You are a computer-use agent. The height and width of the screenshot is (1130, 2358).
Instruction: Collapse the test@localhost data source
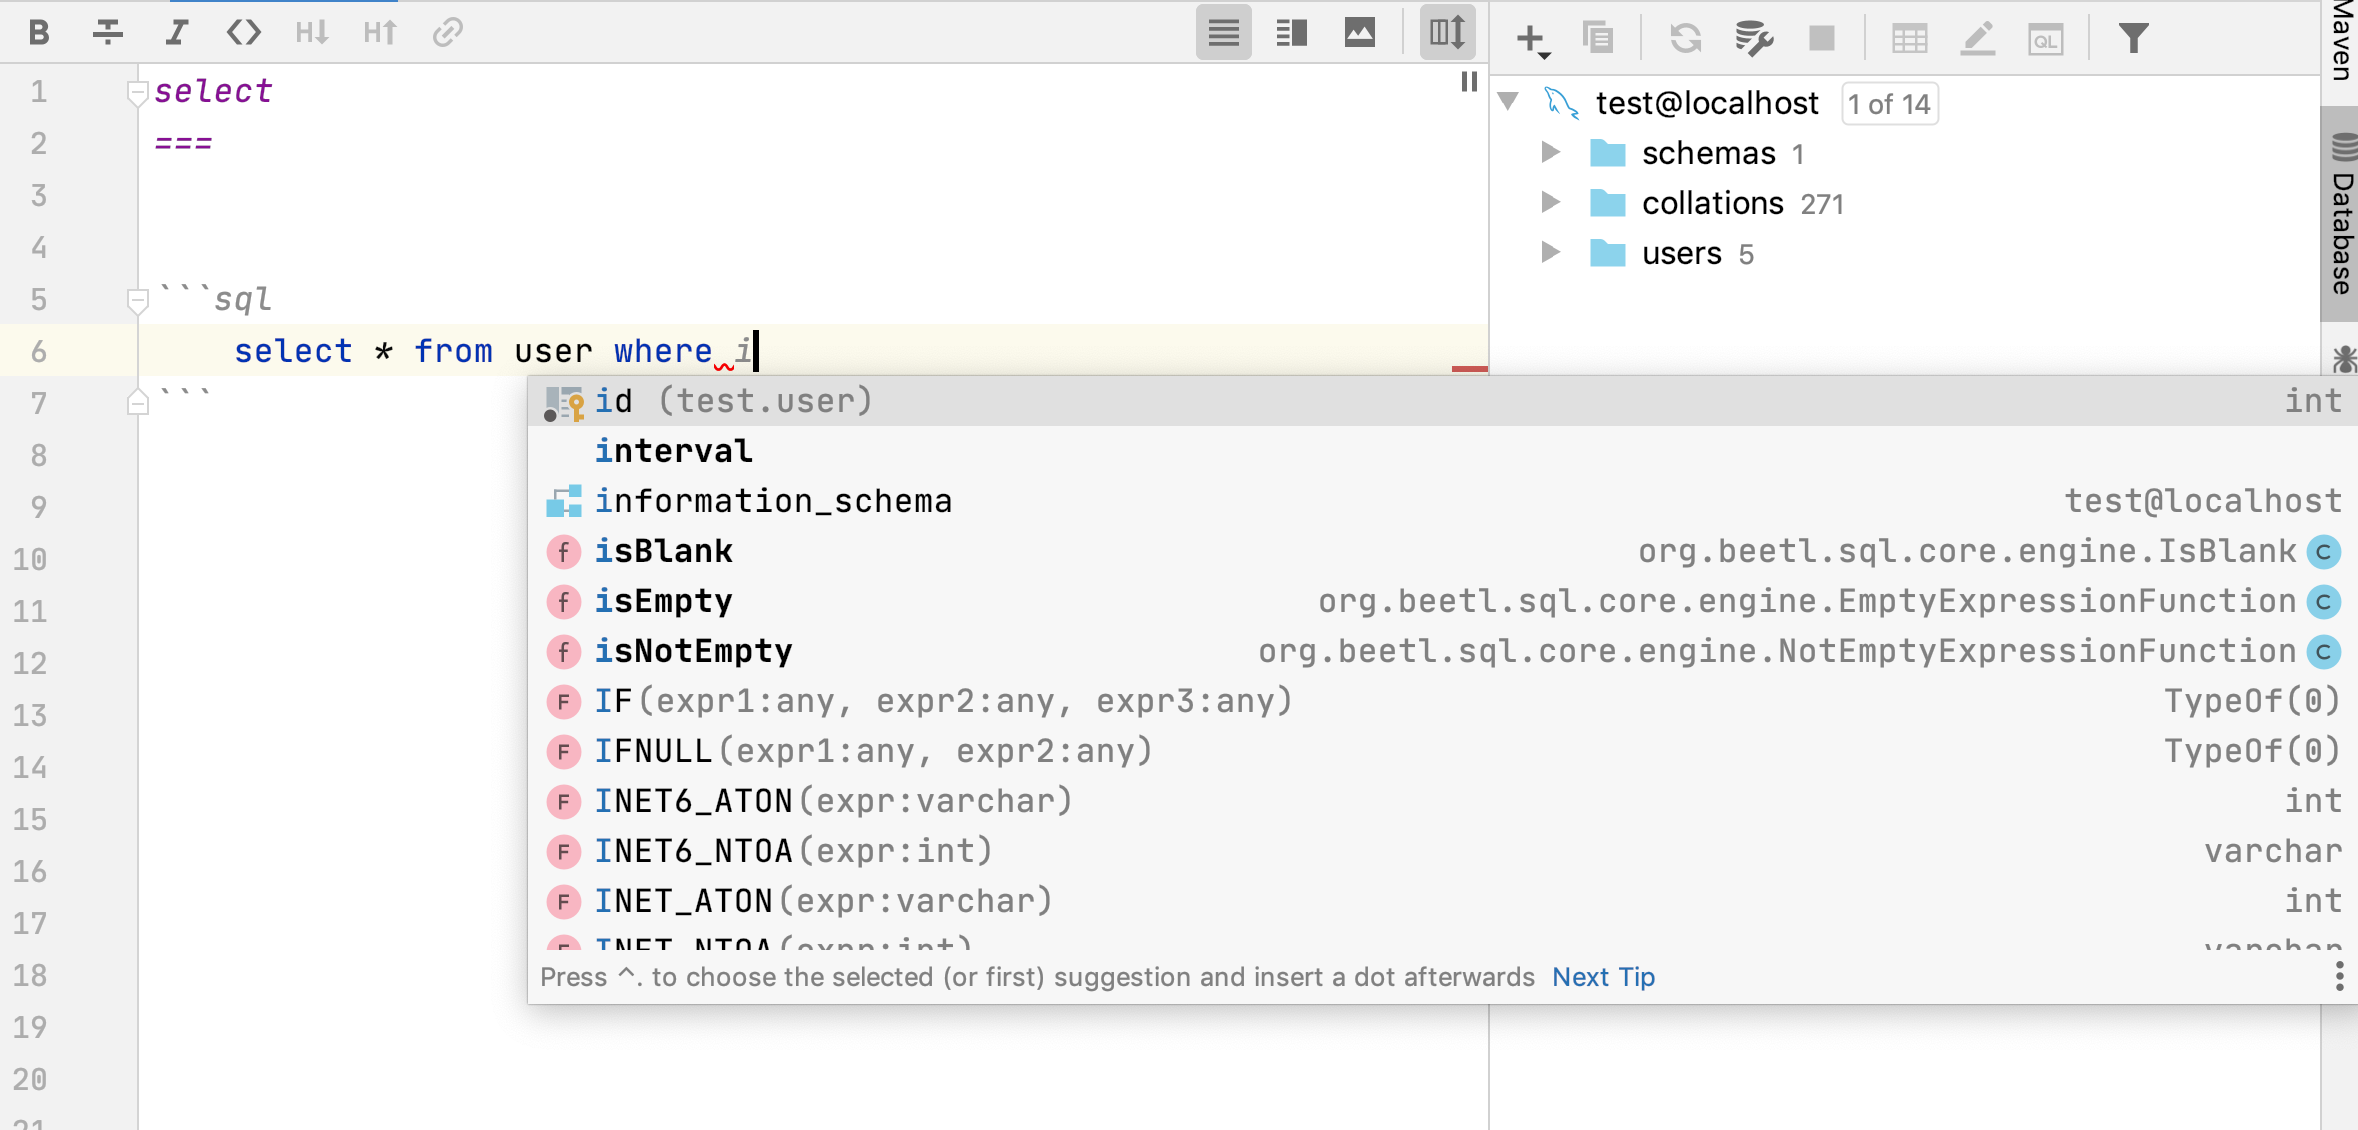(x=1509, y=102)
